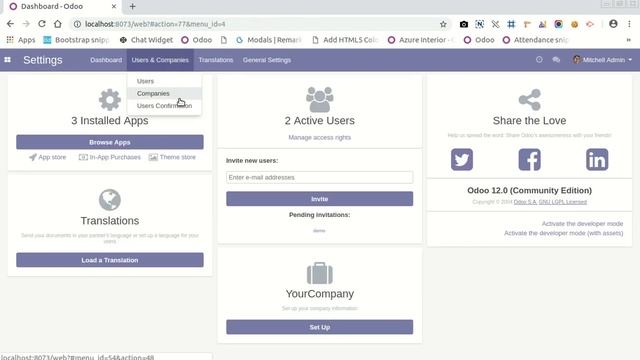
Task: Reload the page with the refresh icon
Action: click(42, 24)
